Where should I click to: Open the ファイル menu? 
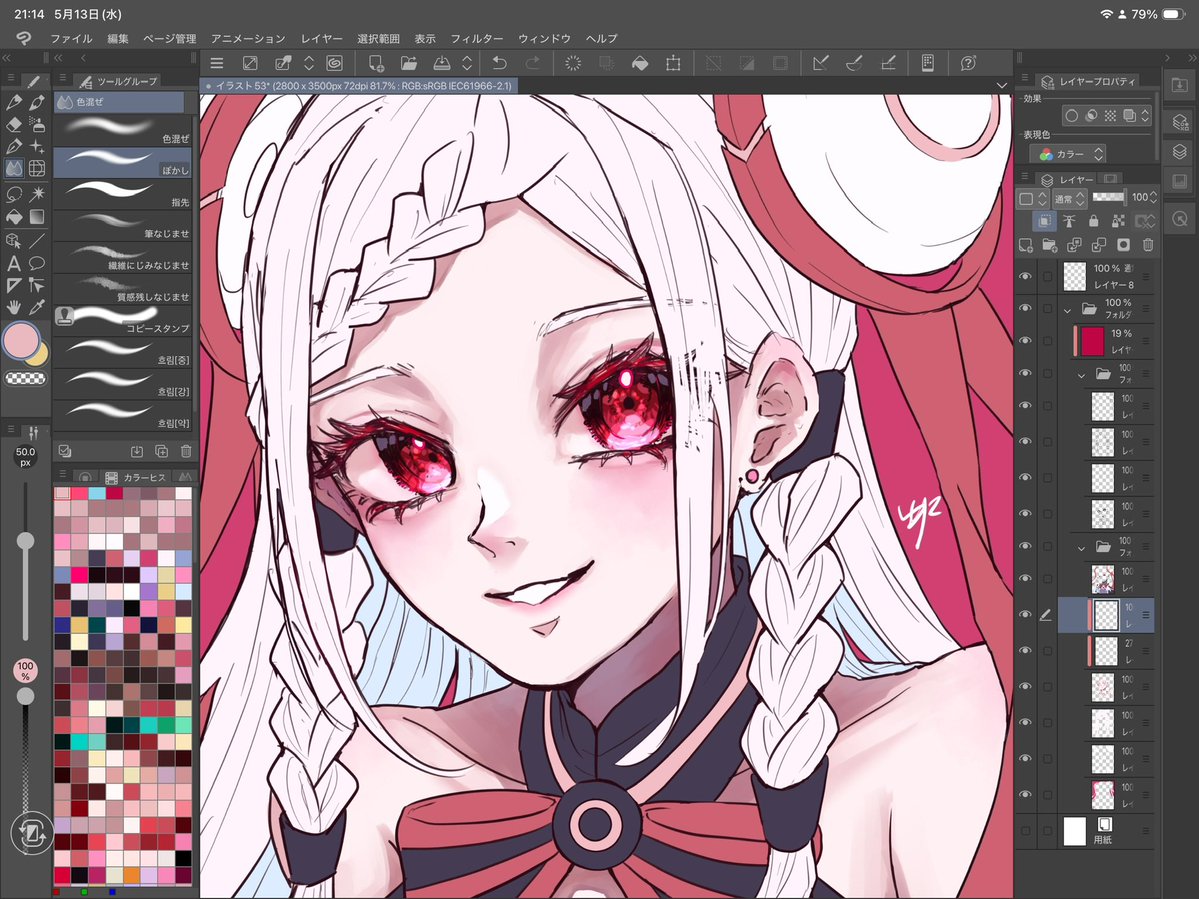[71, 38]
